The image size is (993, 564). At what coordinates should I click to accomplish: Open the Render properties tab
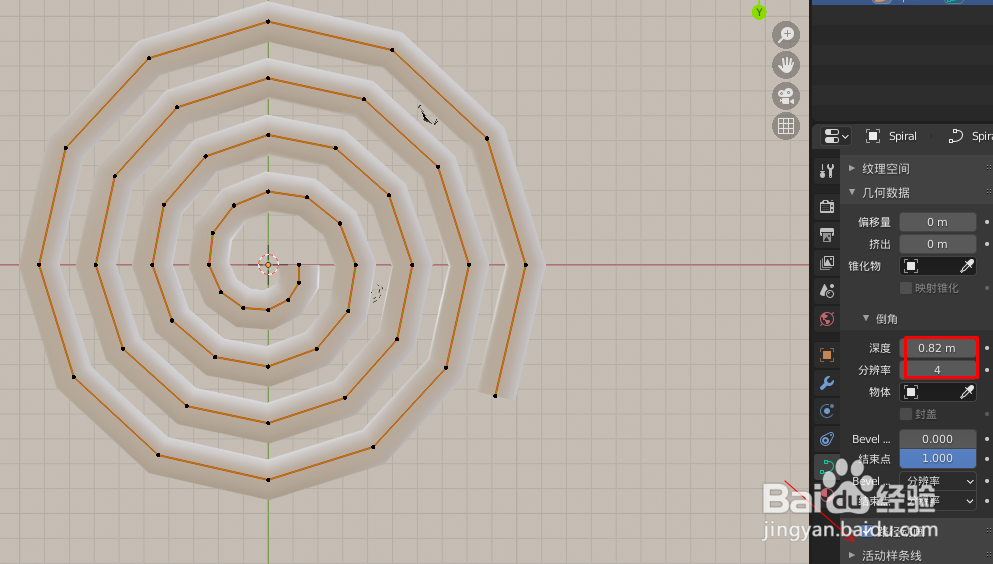click(x=826, y=206)
